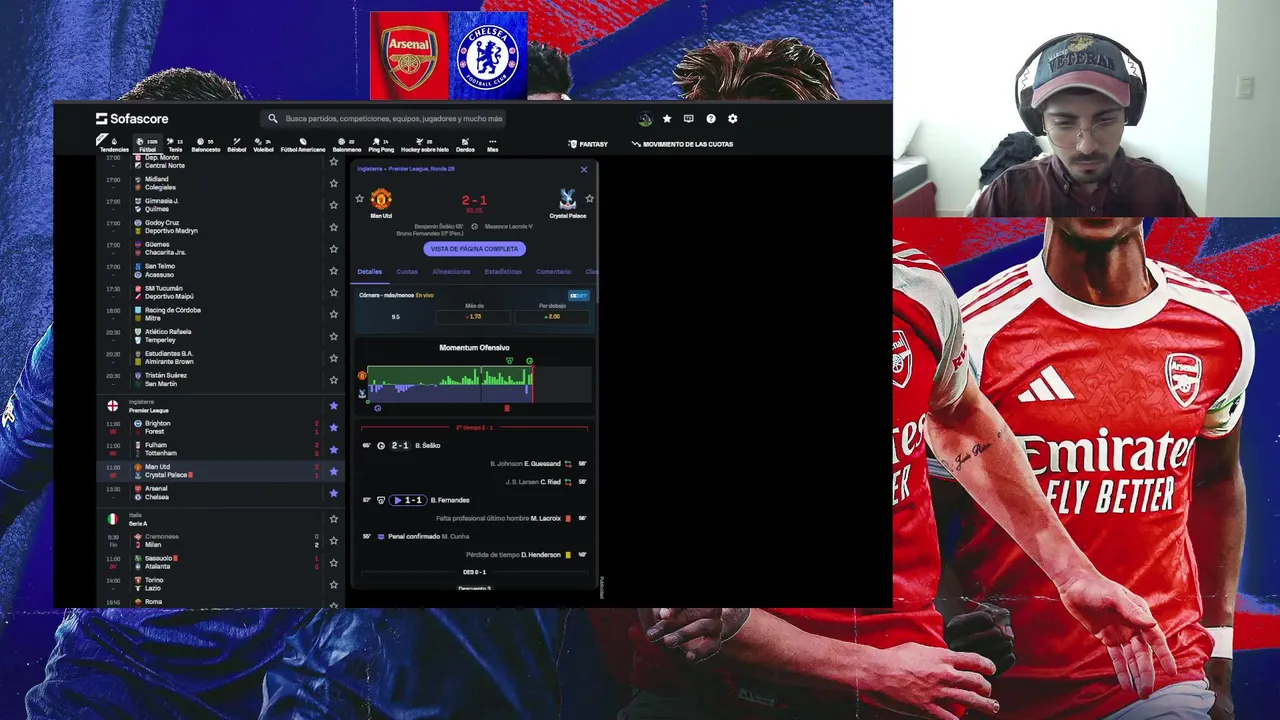Select the Balonmano sport tab
Viewport: 1280px width, 720px height.
click(x=347, y=145)
